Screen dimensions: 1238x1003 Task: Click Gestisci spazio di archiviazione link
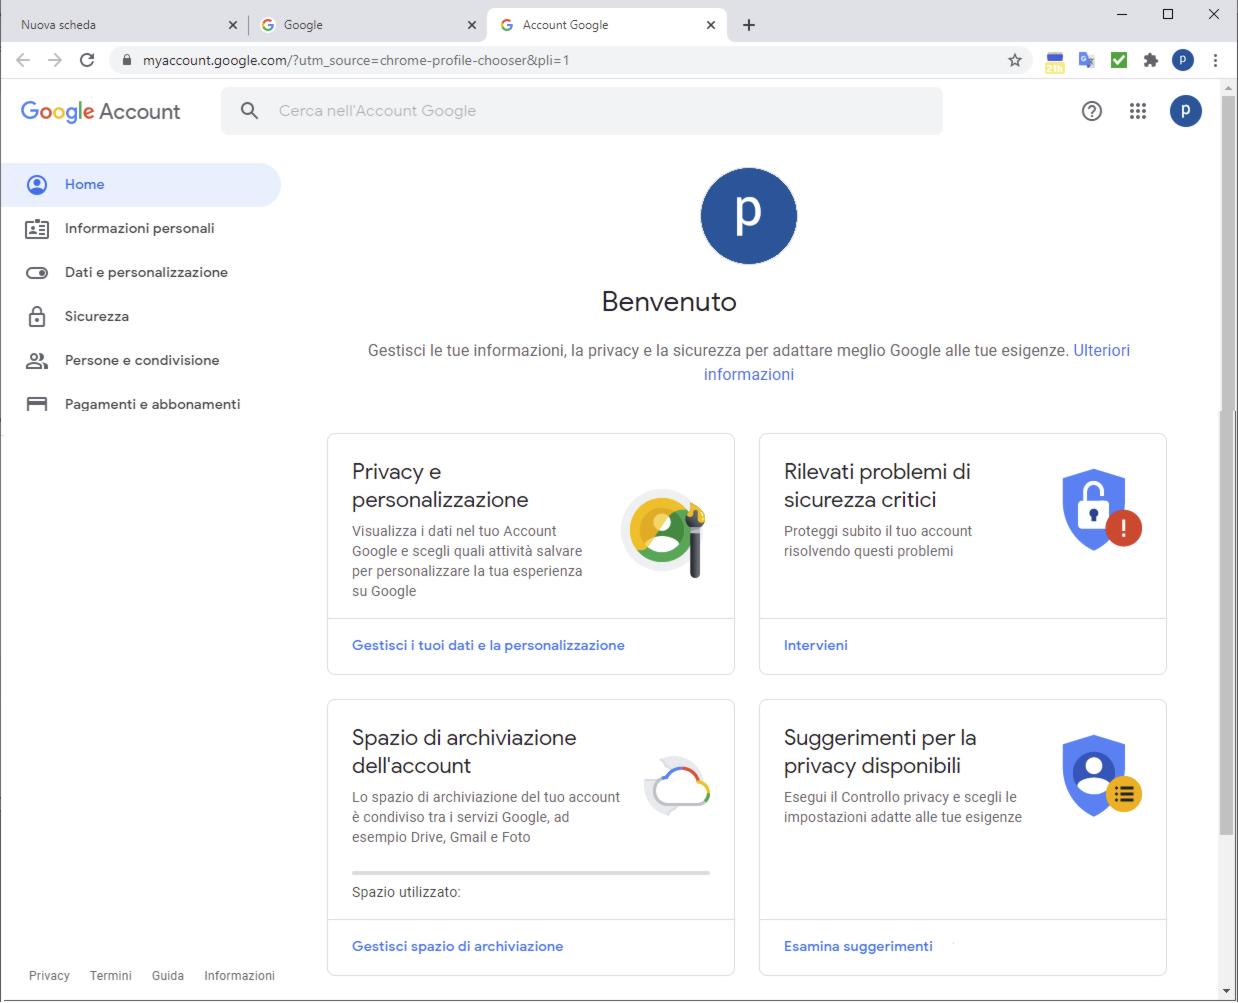click(x=457, y=947)
